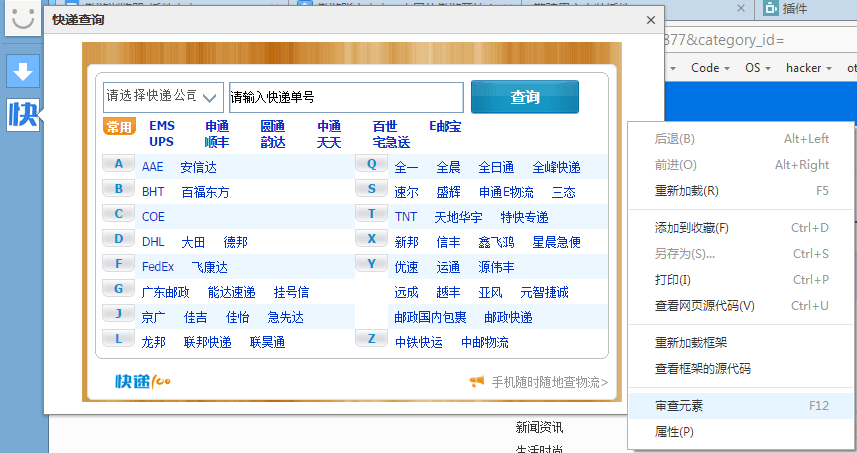Select the TNT courier link
Image resolution: width=857 pixels, height=453 pixels.
406,217
